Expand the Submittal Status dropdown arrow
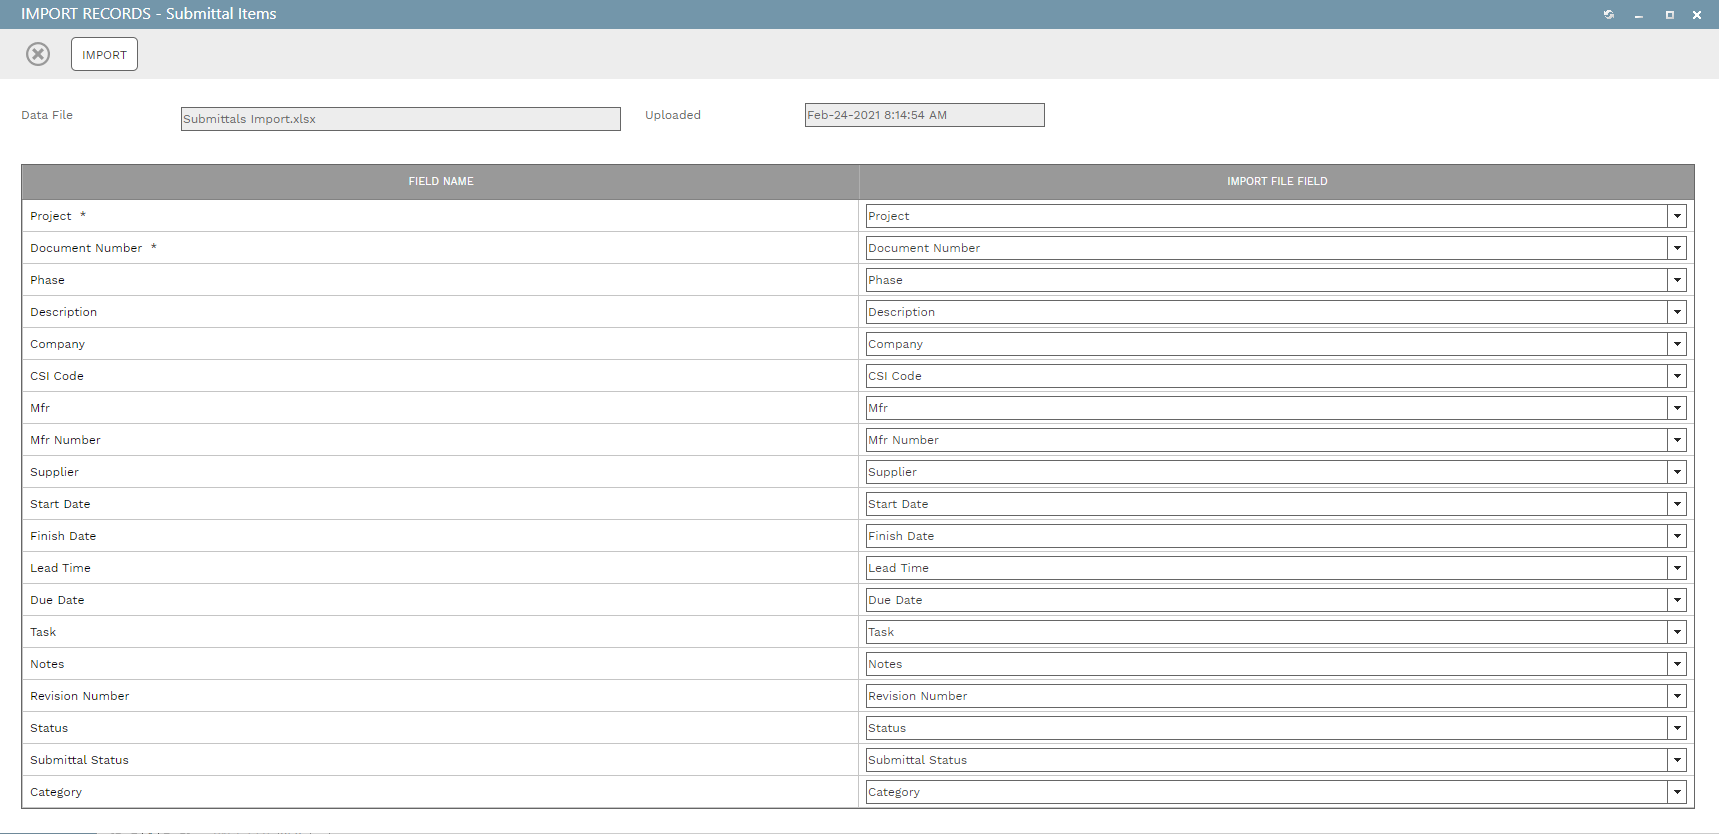Image resolution: width=1719 pixels, height=834 pixels. [1677, 760]
